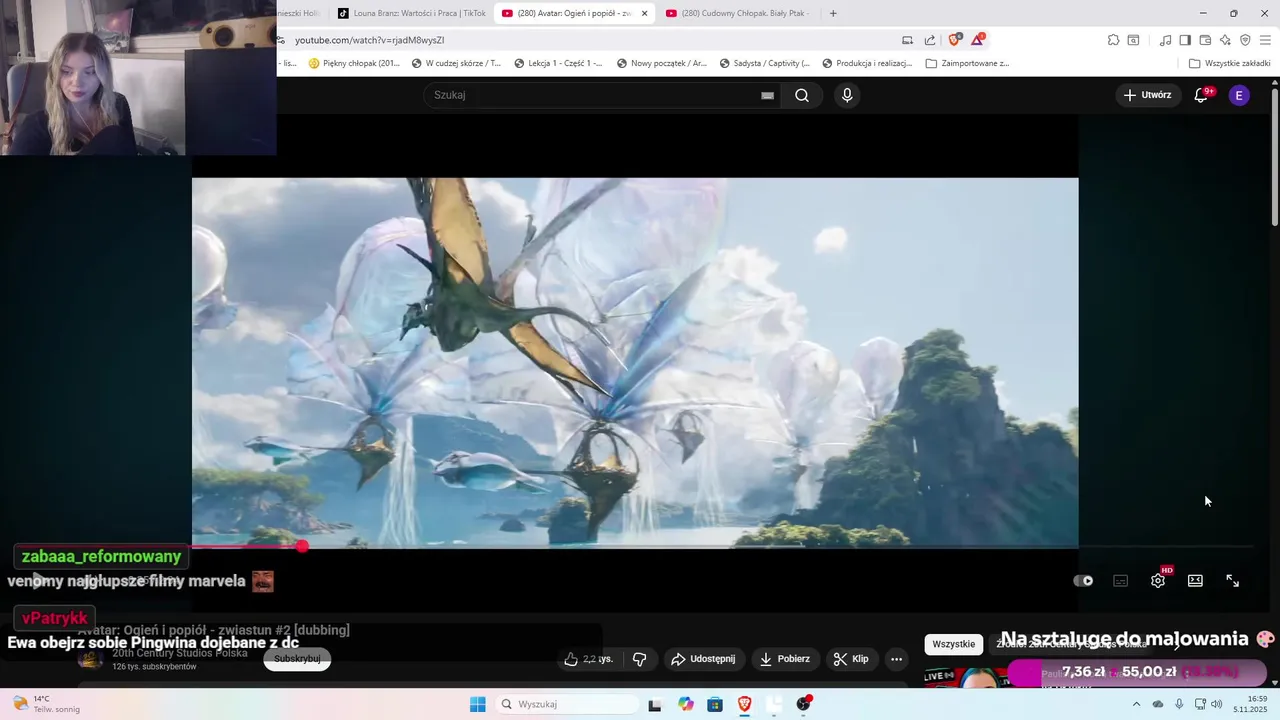
Task: Open Copilot from the taskbar
Action: (x=685, y=704)
